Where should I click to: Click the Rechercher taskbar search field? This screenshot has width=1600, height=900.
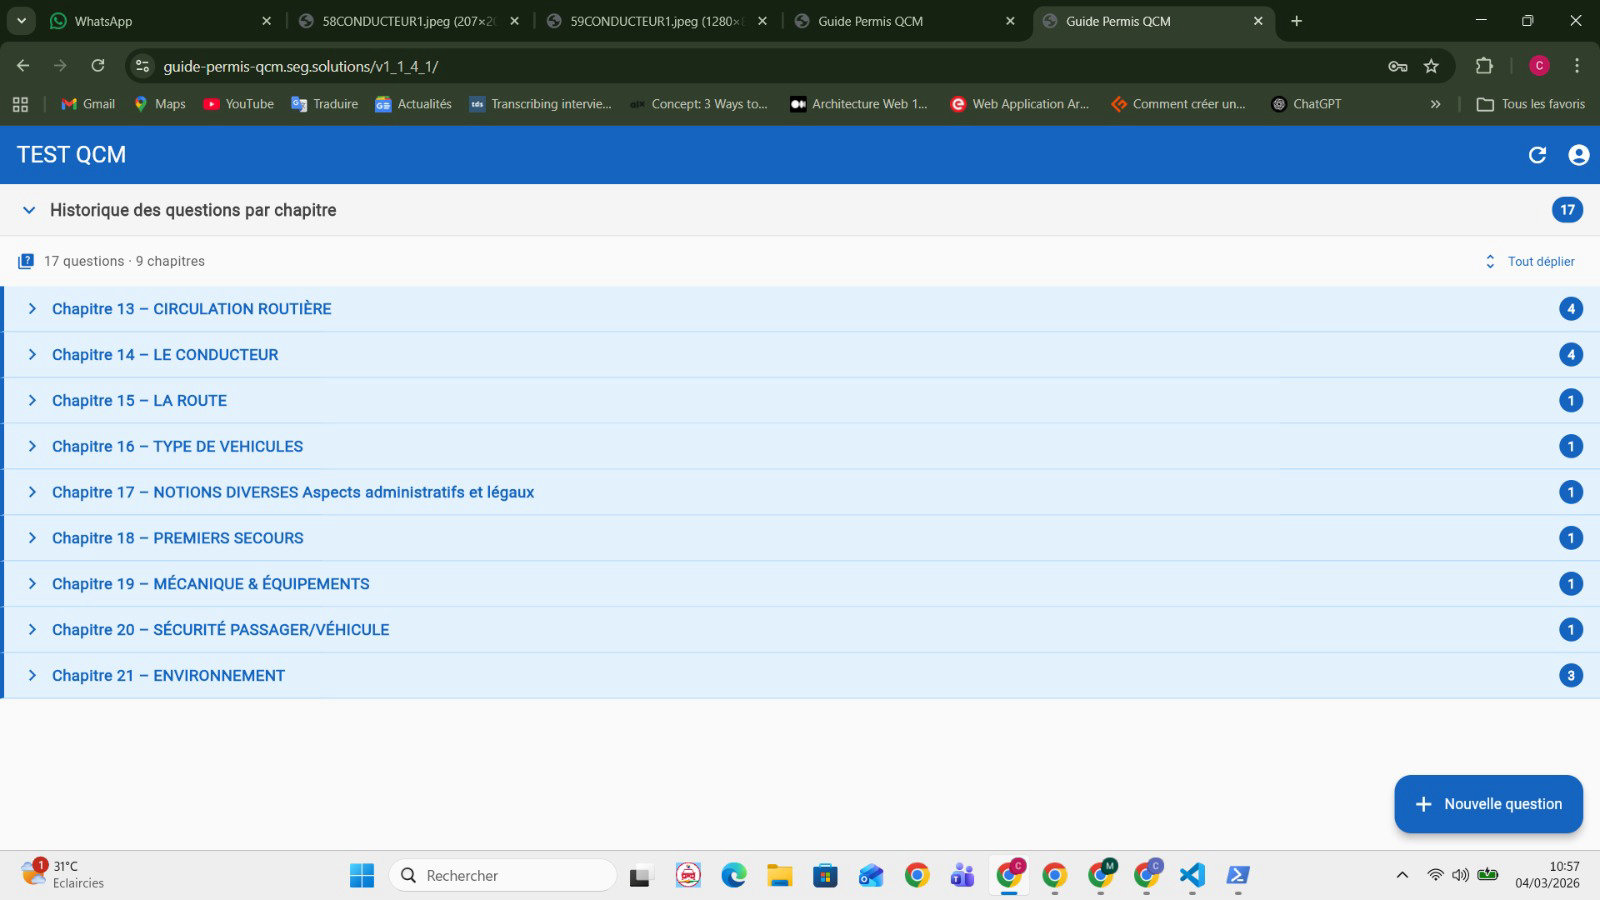(503, 875)
